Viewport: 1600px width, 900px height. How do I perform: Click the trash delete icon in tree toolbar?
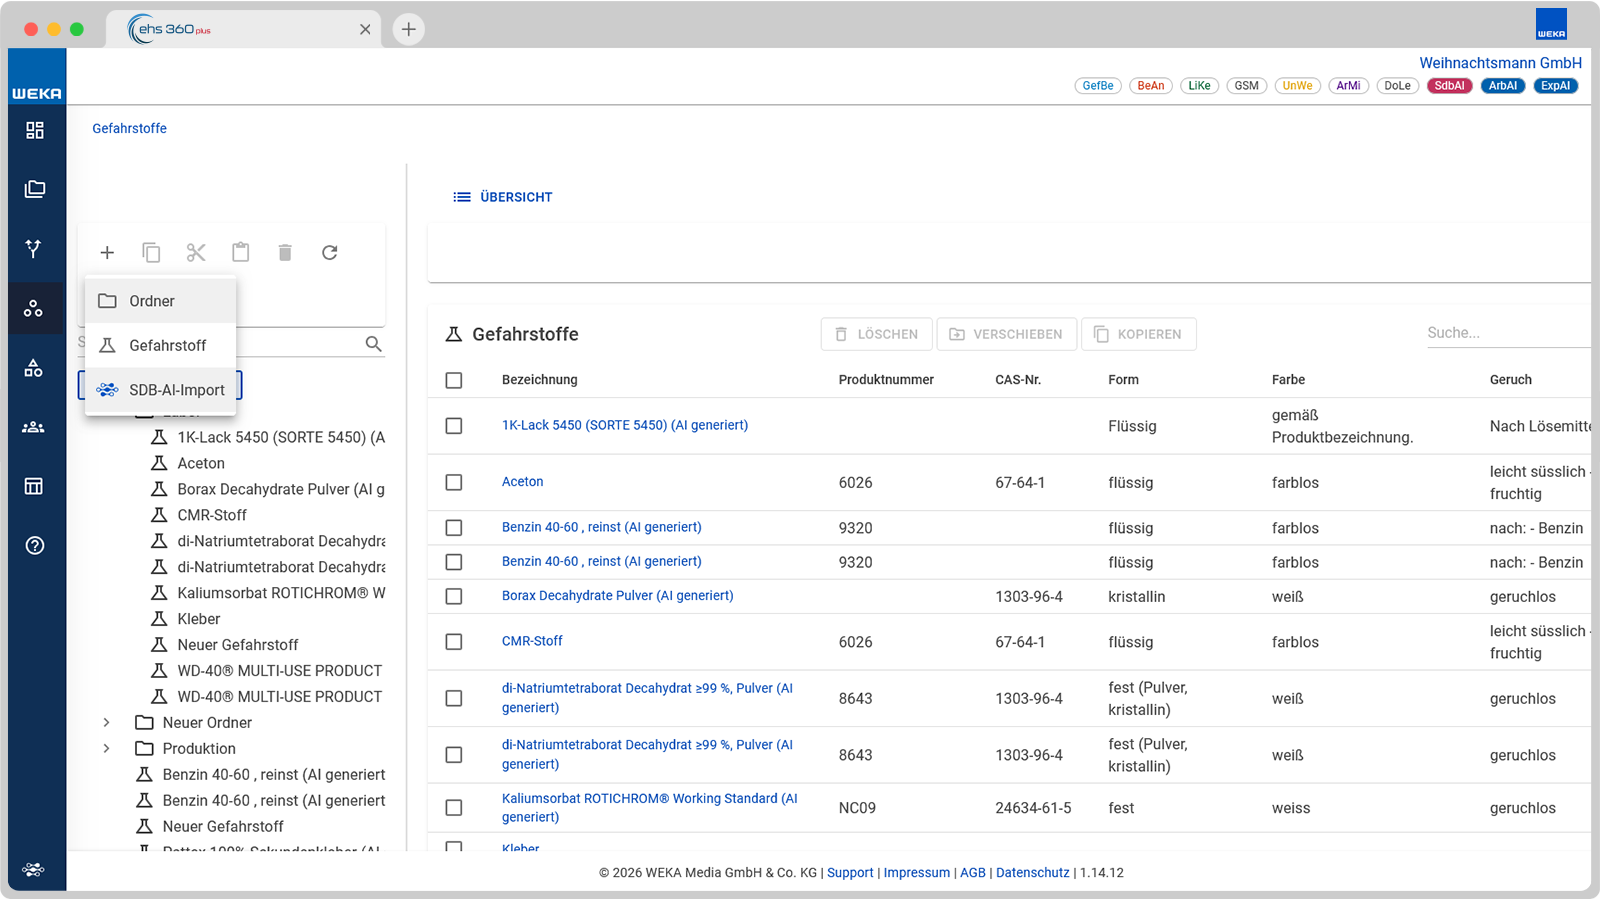pos(285,253)
